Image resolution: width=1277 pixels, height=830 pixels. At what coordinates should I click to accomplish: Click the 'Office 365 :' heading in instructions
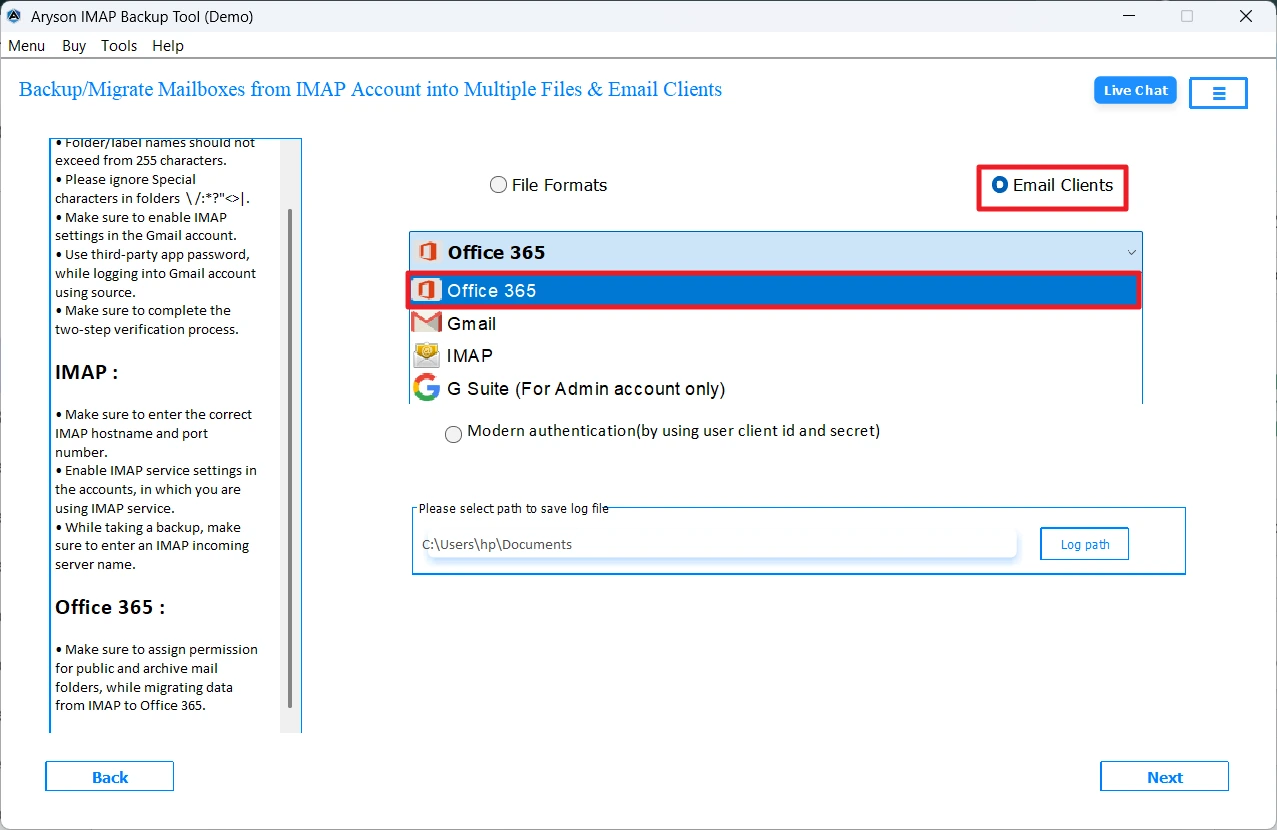110,607
